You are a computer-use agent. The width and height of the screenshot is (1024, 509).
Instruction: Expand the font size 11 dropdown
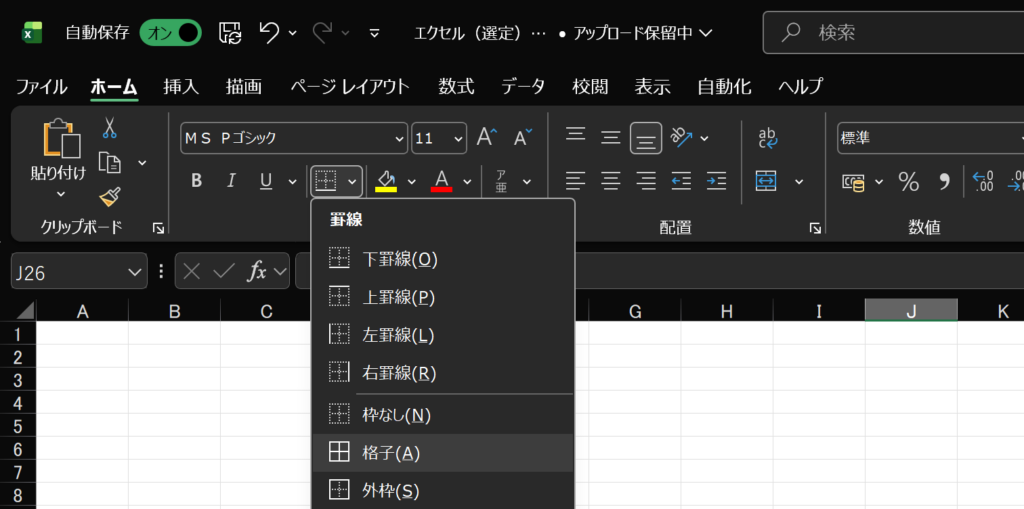458,138
